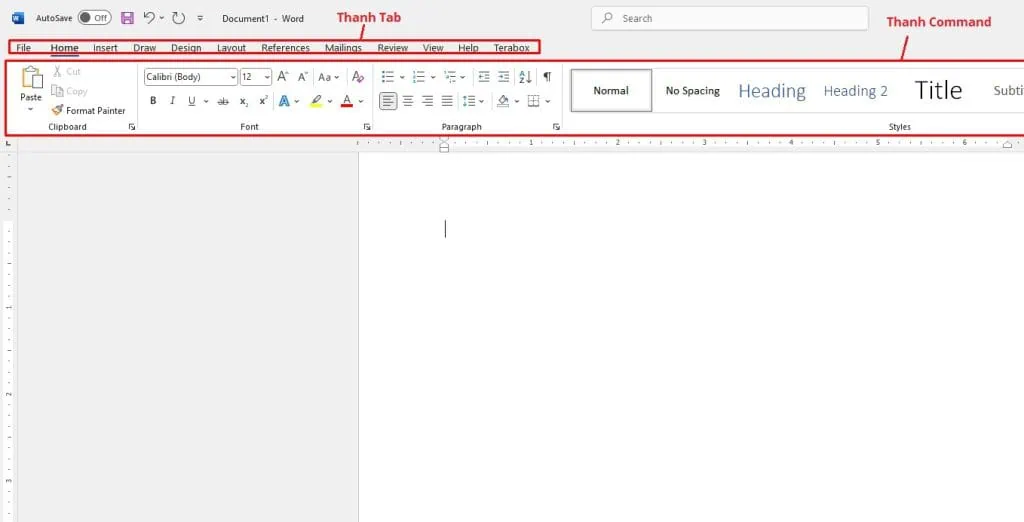Apply yellow text highlight color

click(x=316, y=101)
